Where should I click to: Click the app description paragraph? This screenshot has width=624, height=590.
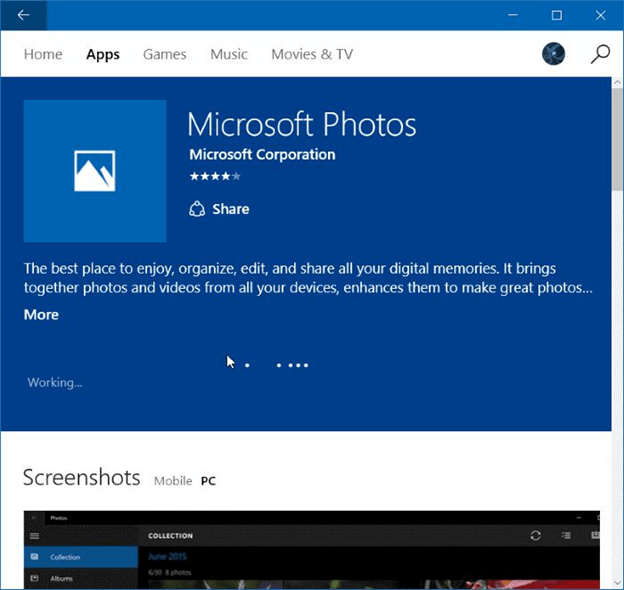coord(308,278)
